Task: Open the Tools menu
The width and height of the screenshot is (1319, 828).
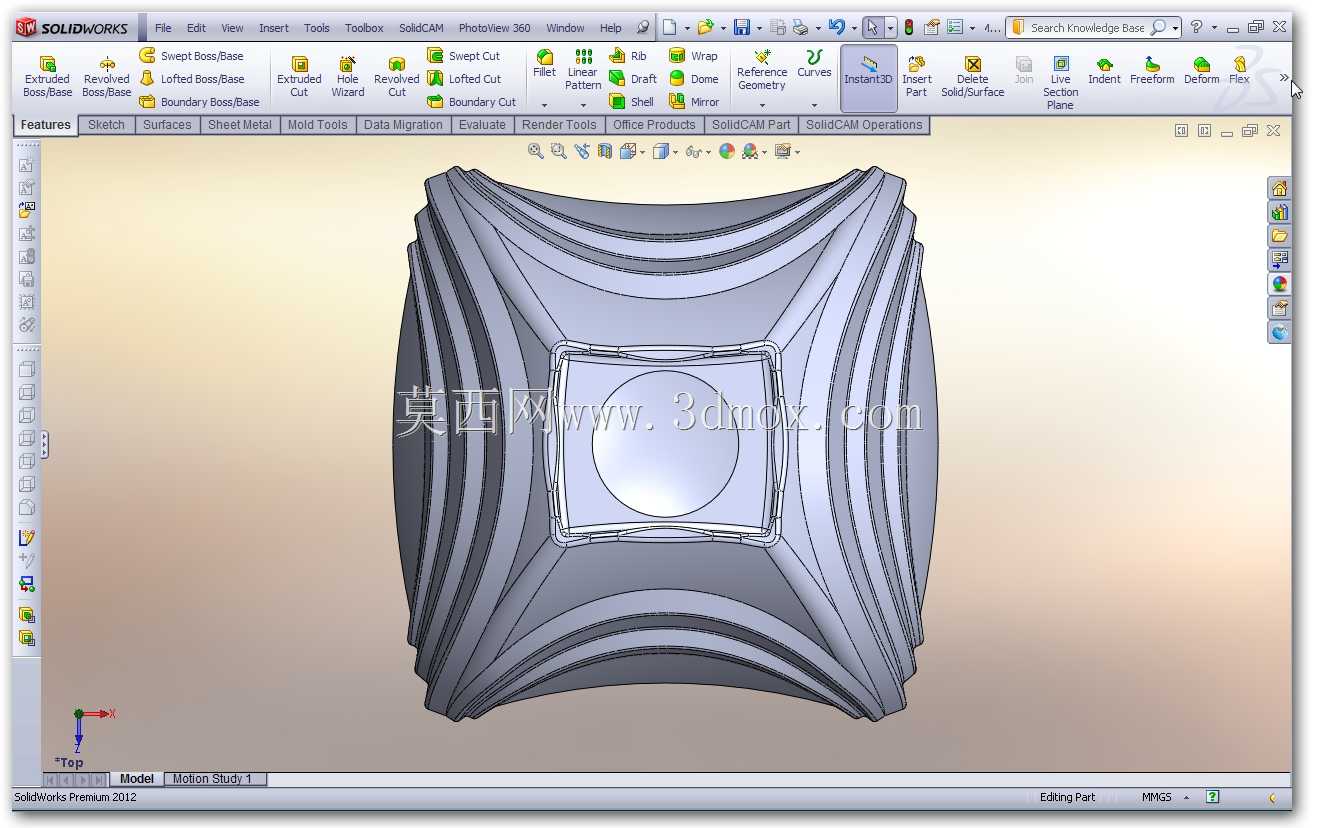Action: click(x=317, y=28)
